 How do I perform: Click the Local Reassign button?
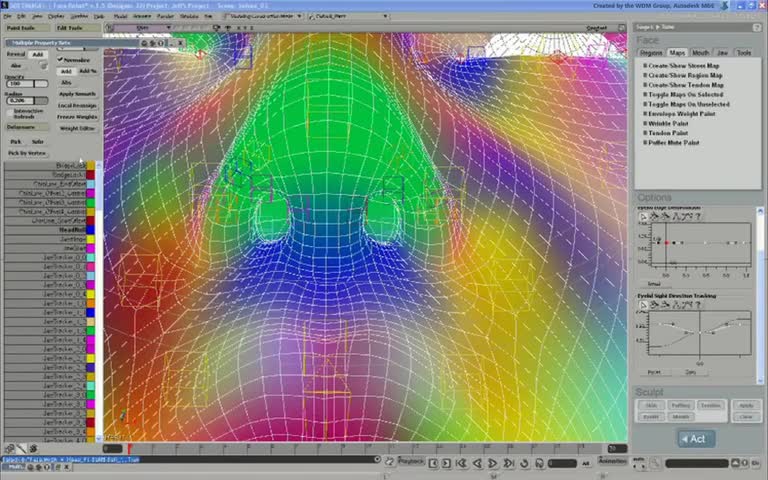pyautogui.click(x=77, y=105)
